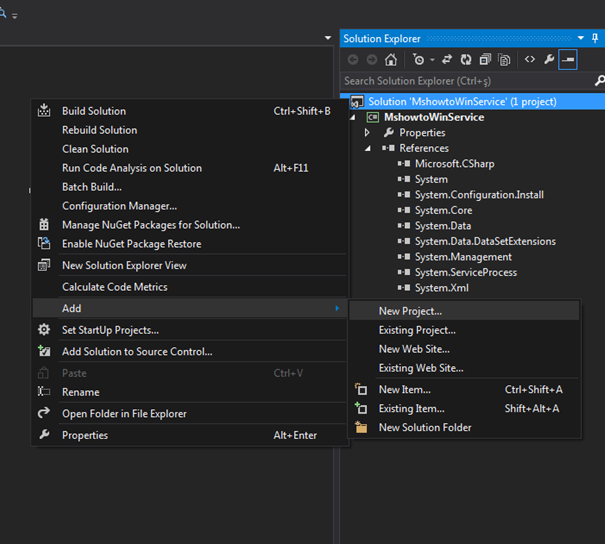Choose Rebuild Solution
Screen dimensions: 605x544
tap(189, 130)
